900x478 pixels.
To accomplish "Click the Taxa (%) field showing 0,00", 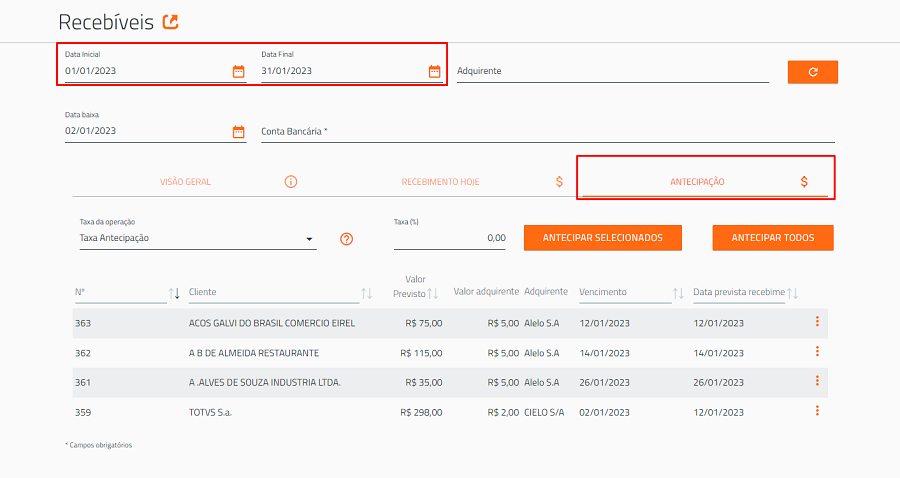I will [449, 238].
